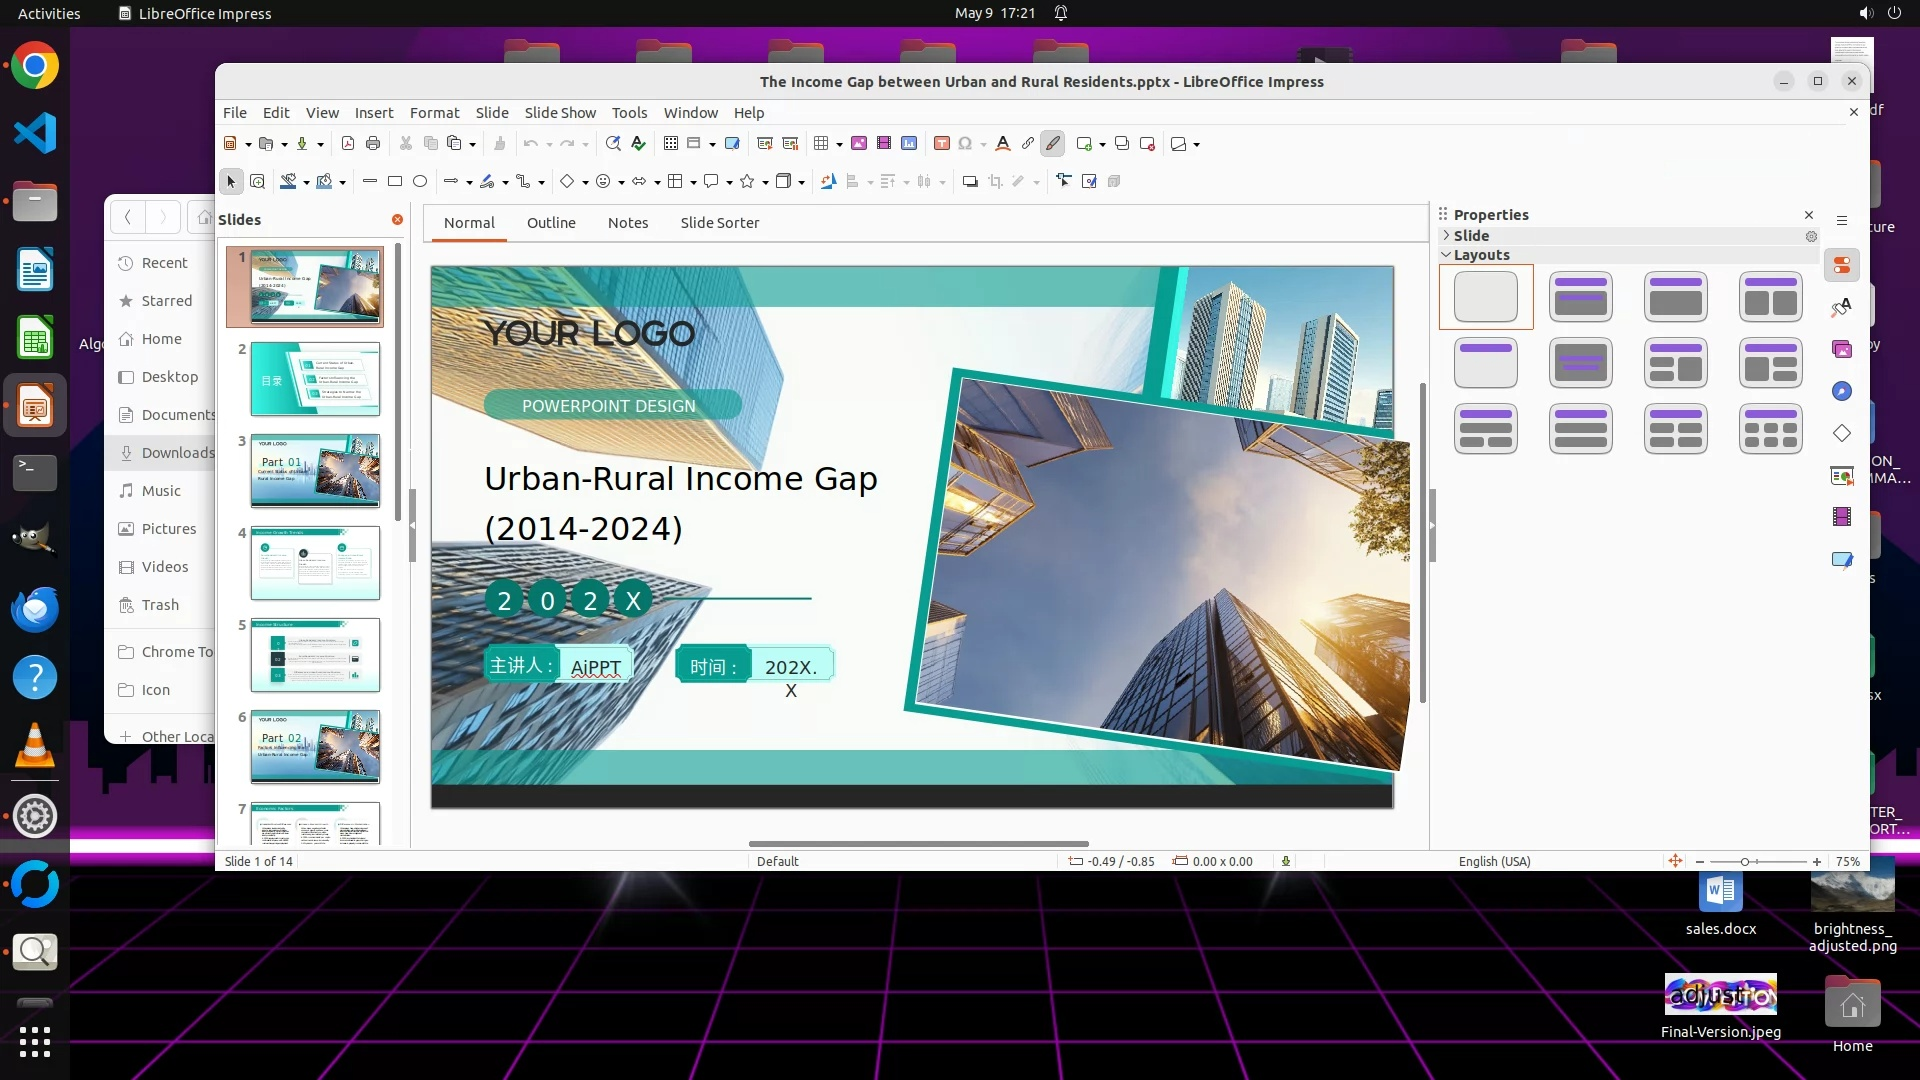The height and width of the screenshot is (1080, 1920).
Task: Select slide 3 thumbnail in Slides panel
Action: (315, 470)
